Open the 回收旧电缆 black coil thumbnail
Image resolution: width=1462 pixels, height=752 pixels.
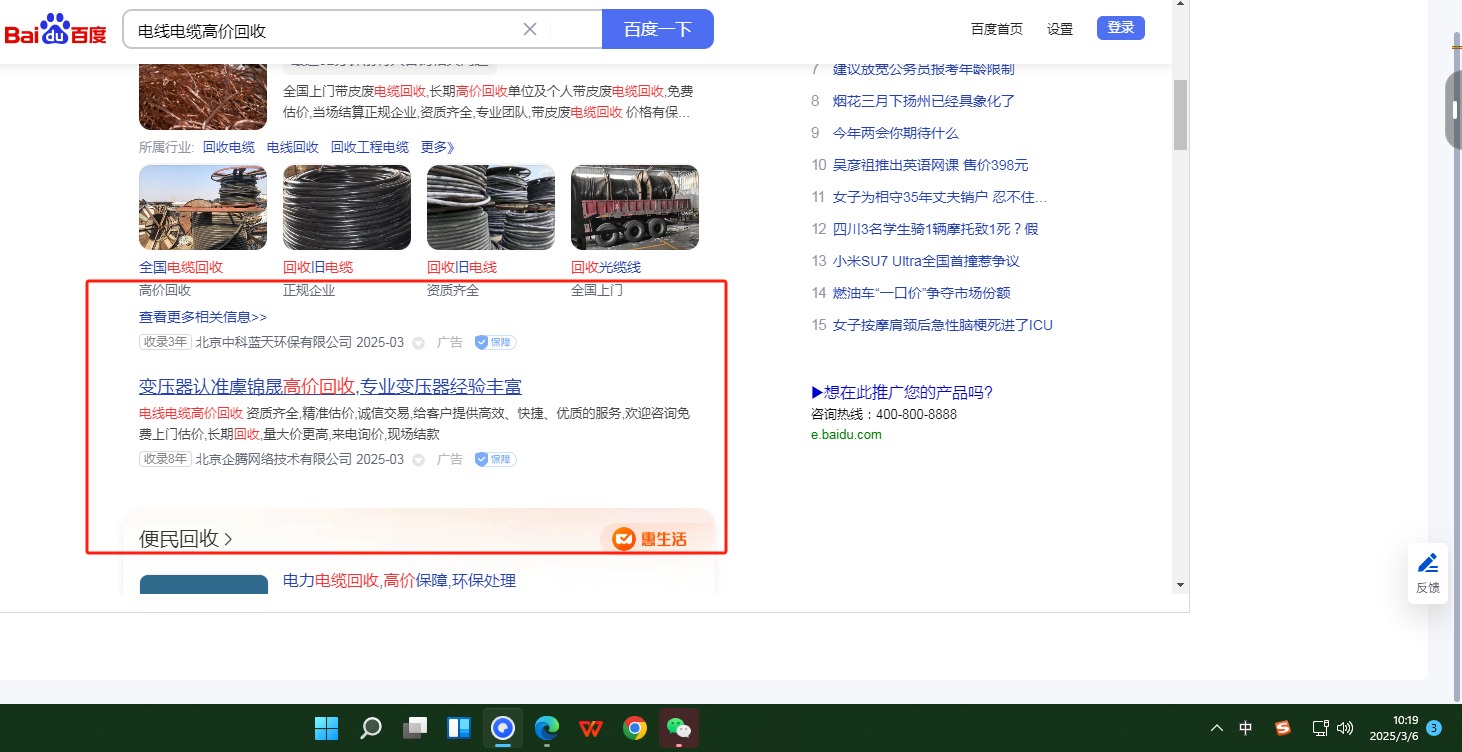(x=347, y=207)
